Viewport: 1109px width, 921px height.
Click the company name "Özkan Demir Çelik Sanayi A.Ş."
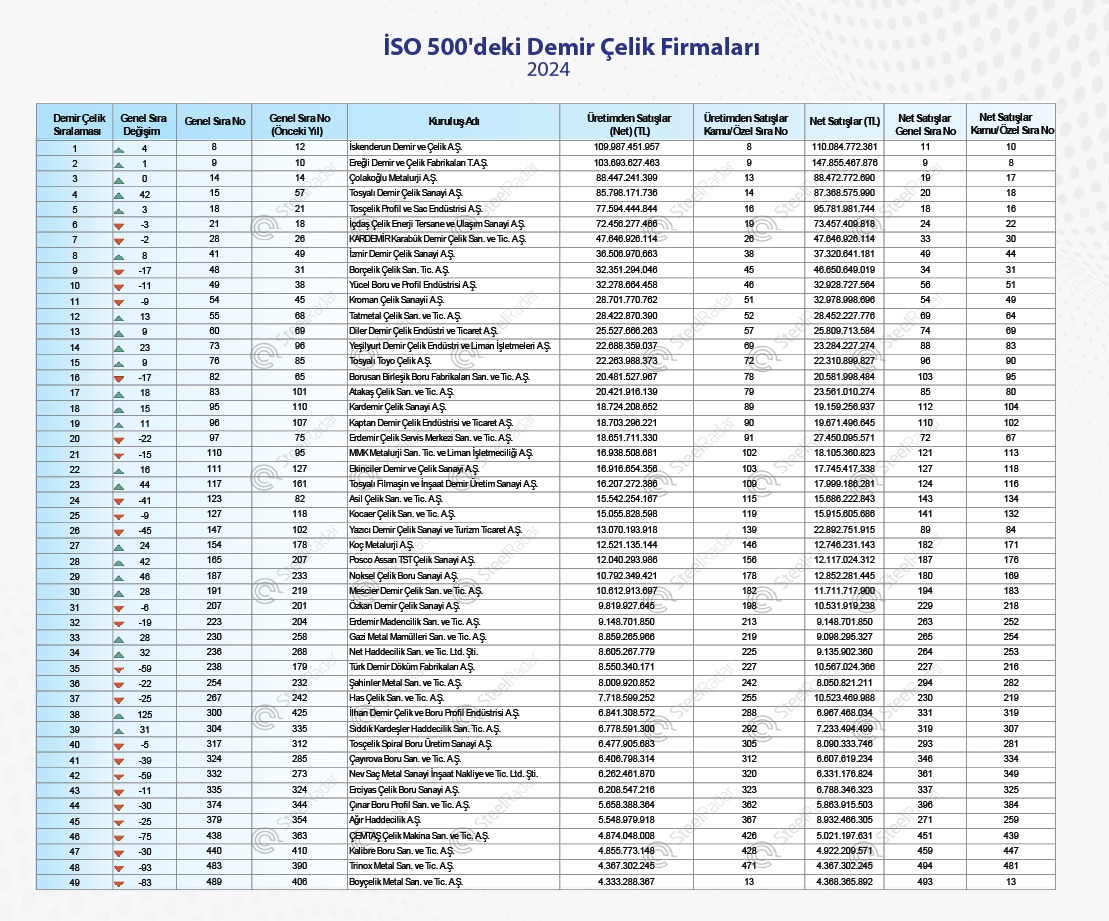pos(404,606)
